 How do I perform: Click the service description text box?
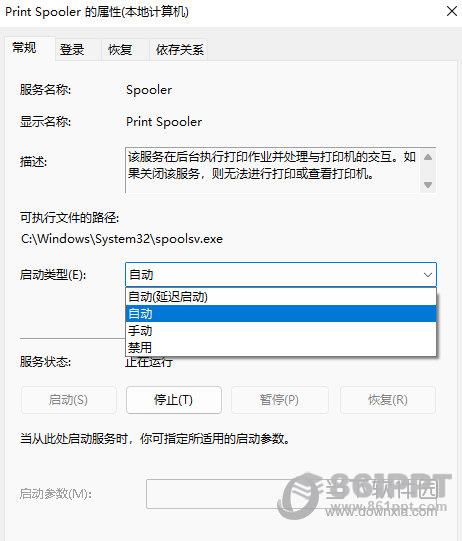pos(273,170)
